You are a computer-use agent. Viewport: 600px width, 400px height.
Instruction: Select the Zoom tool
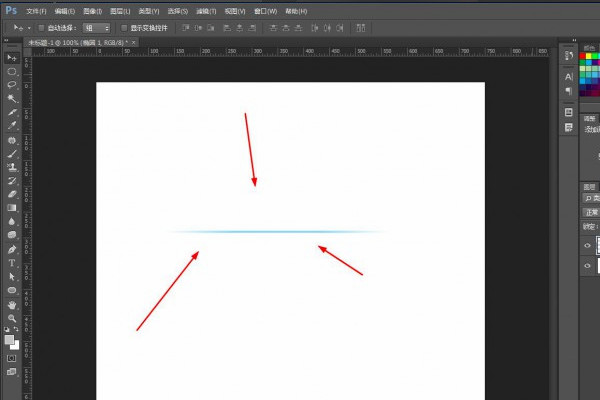coord(12,318)
